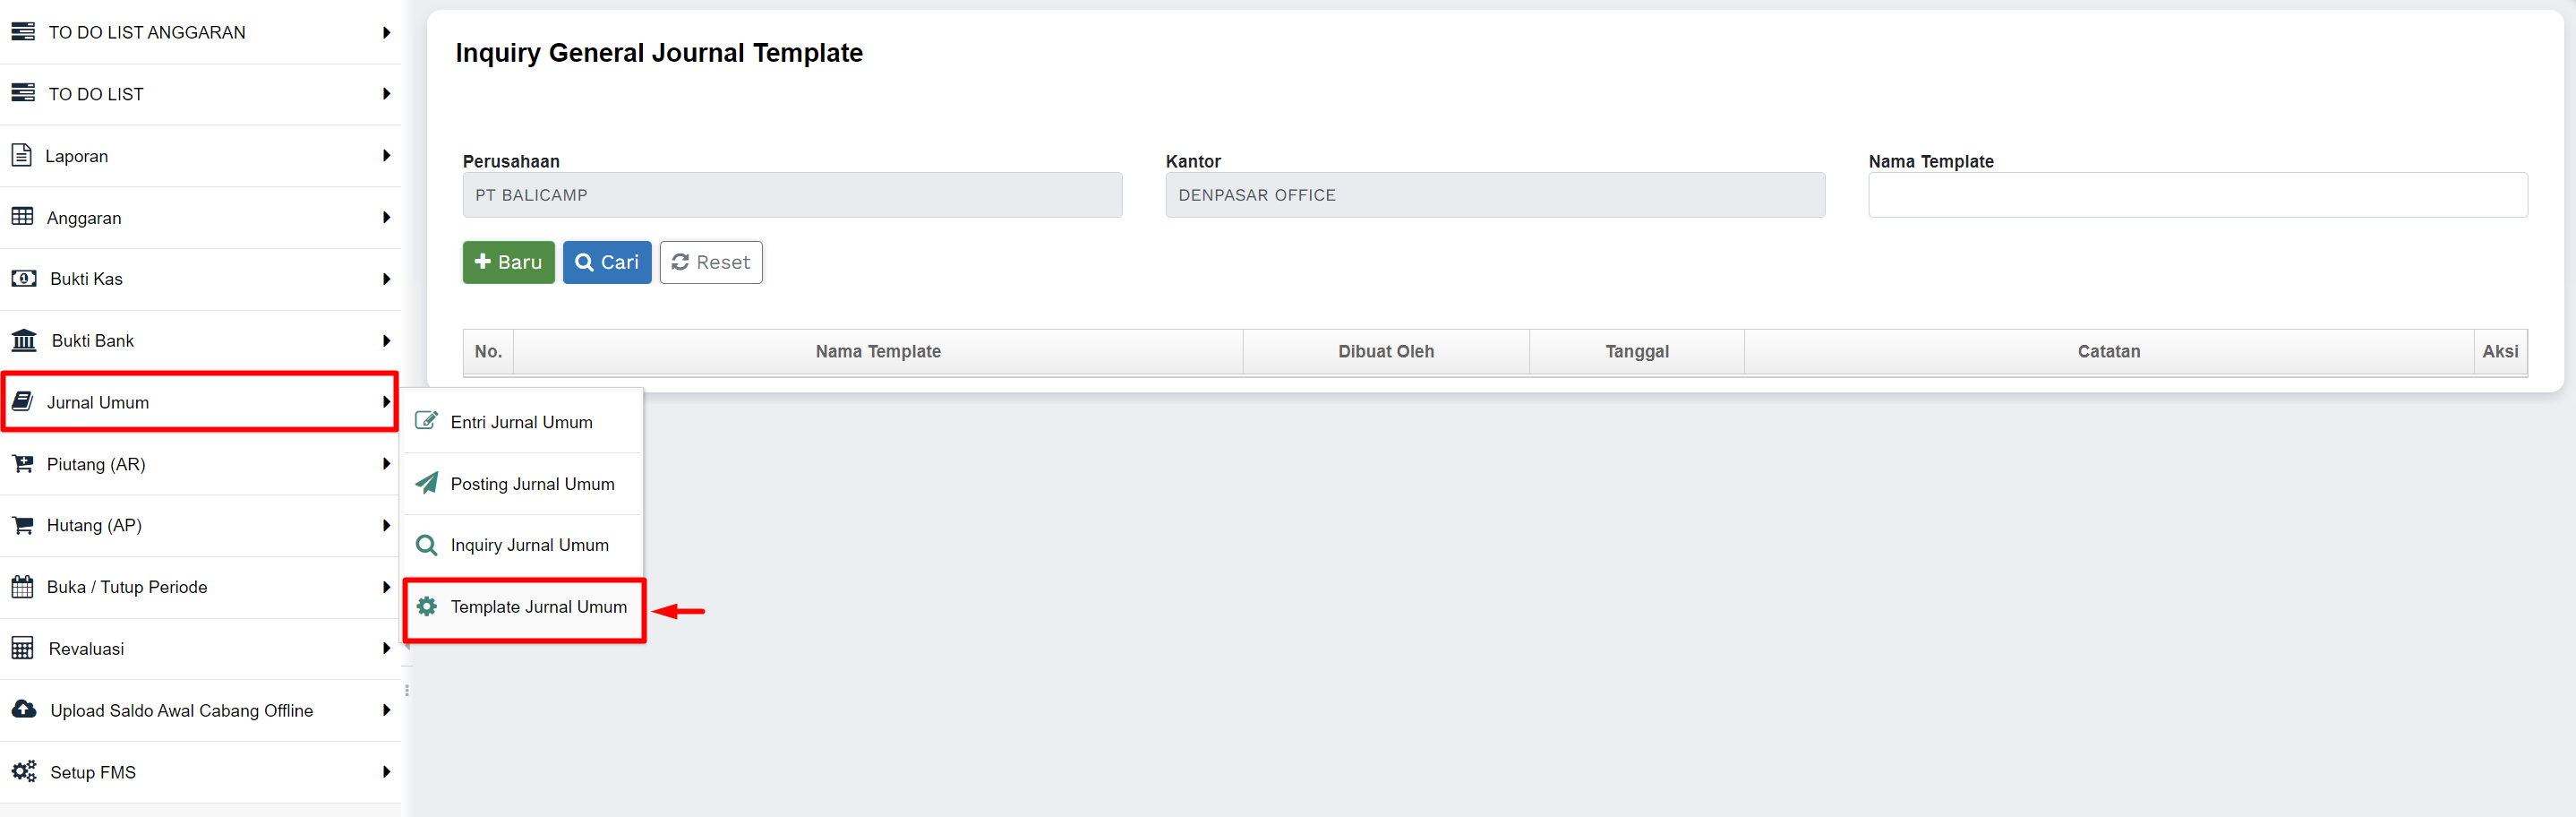
Task: Click the Buka / Tutup Periode calendar icon
Action: coord(22,587)
